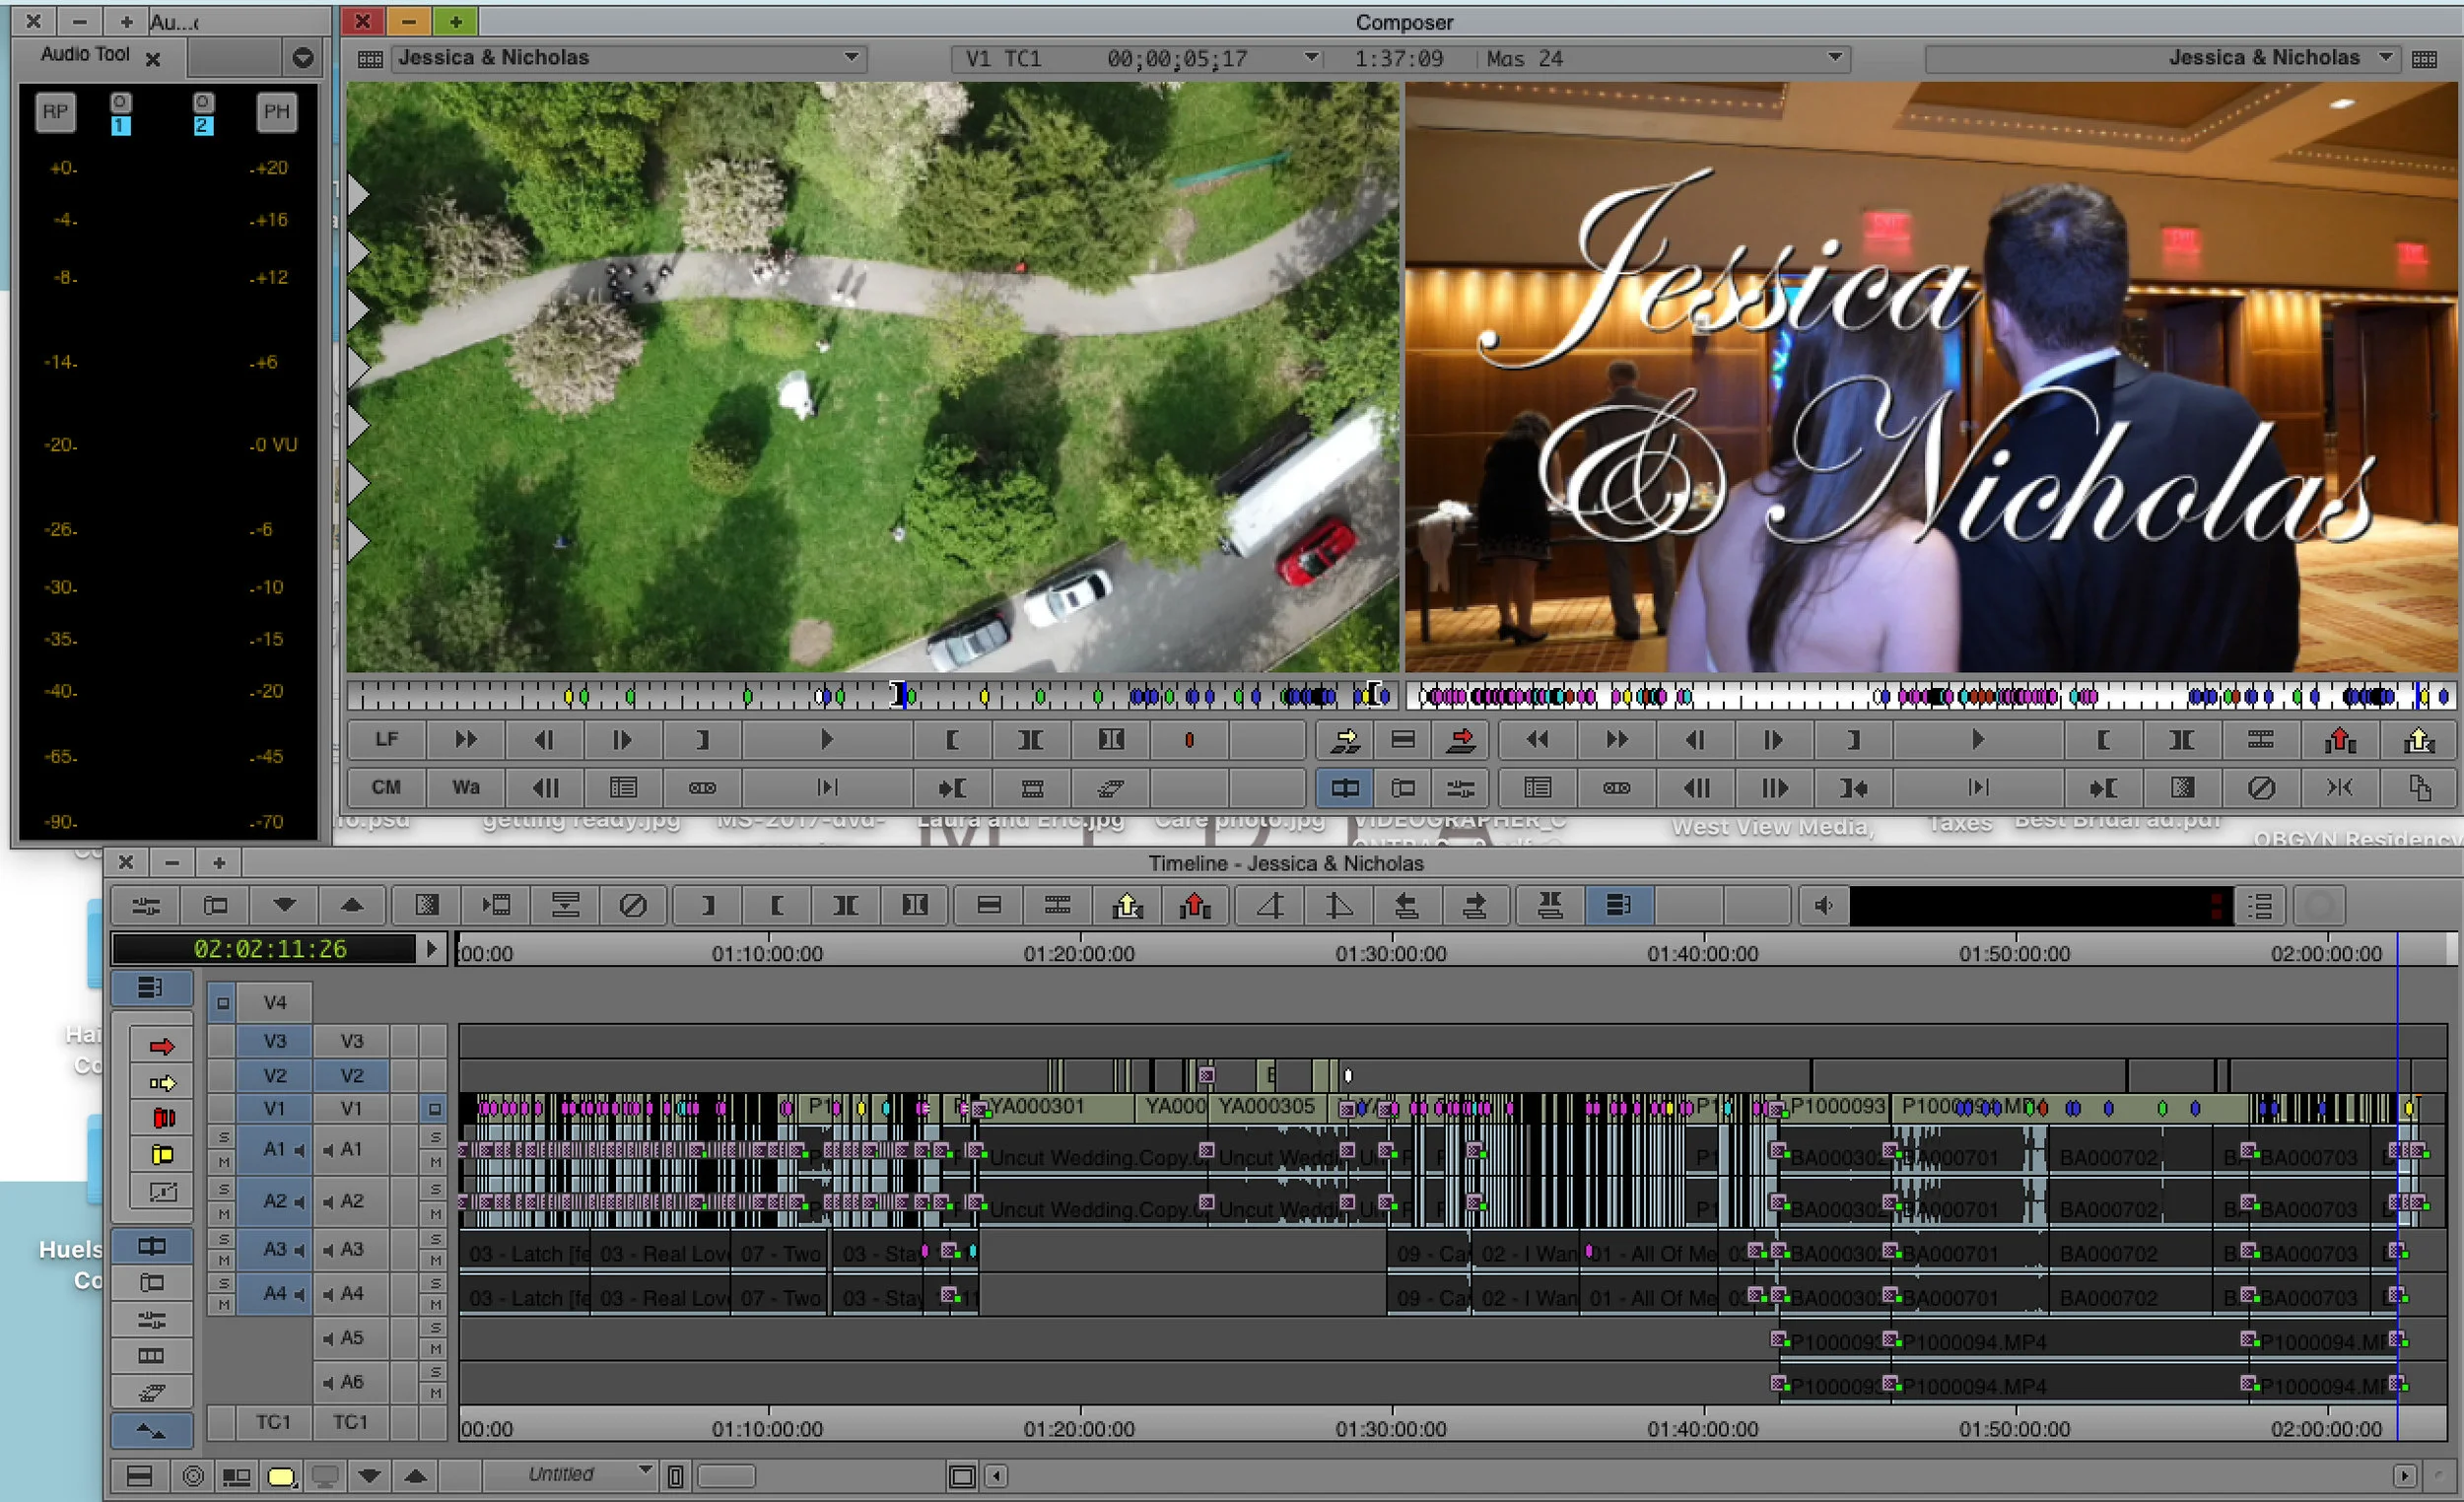Mute the A5 audio track
Image resolution: width=2464 pixels, height=1502 pixels.
[x=435, y=1349]
